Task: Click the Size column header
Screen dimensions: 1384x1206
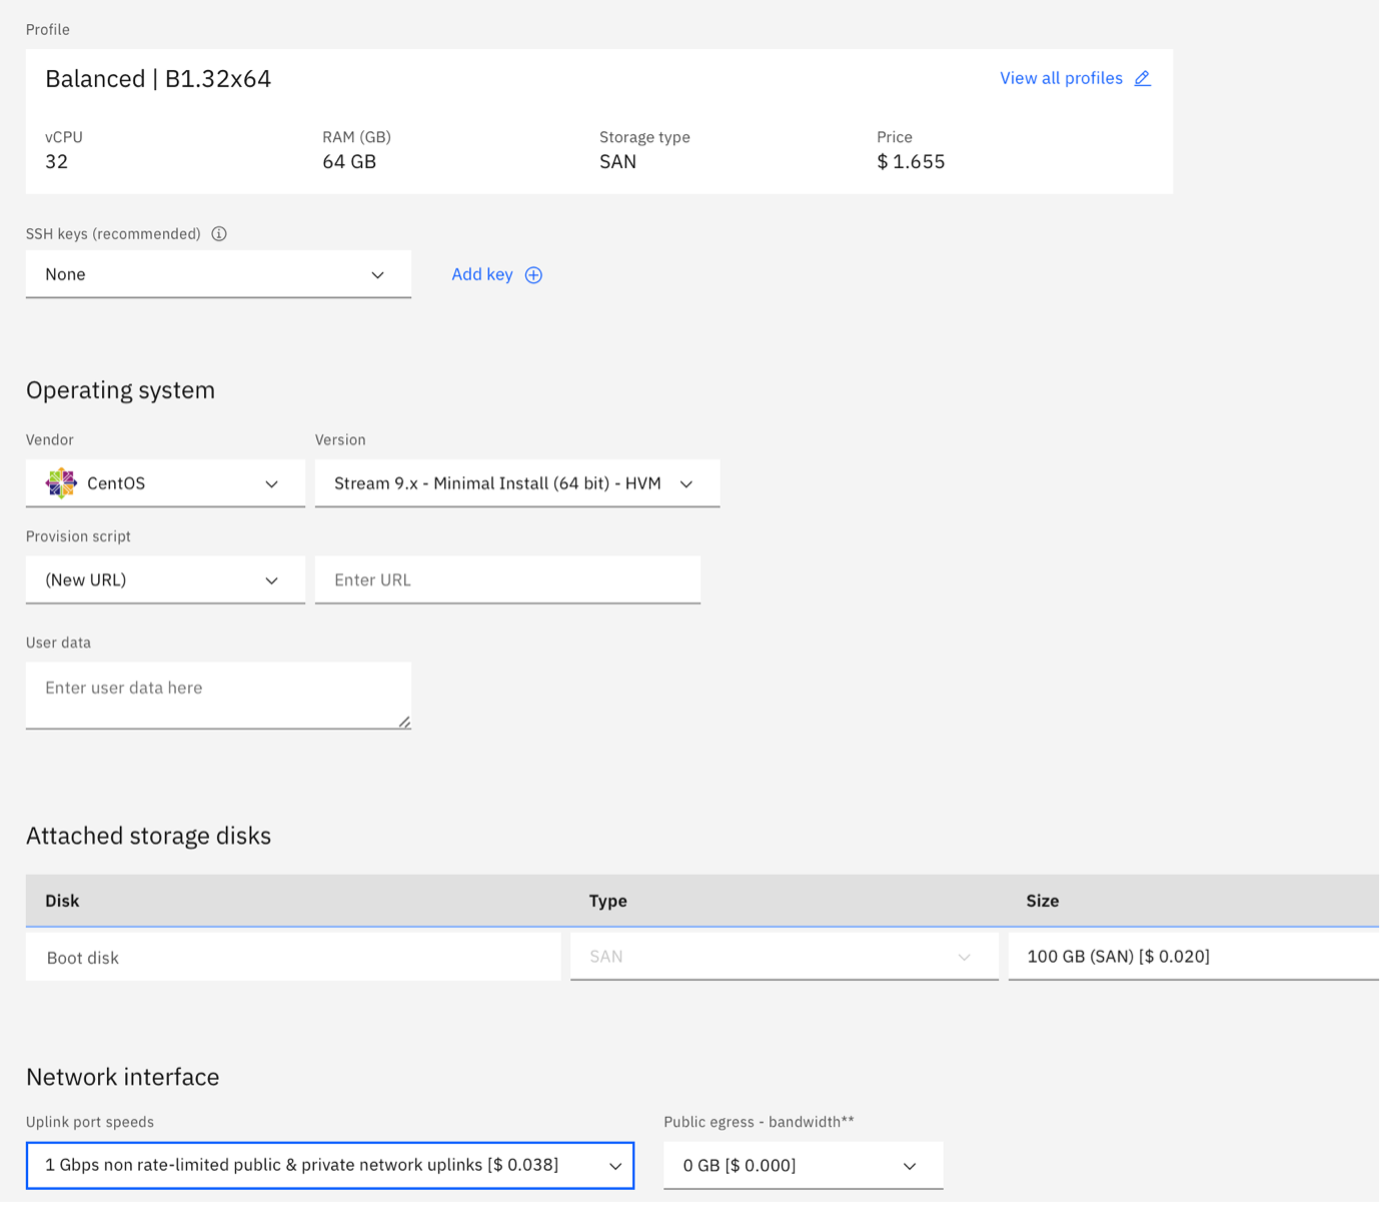Action: pyautogui.click(x=1042, y=901)
